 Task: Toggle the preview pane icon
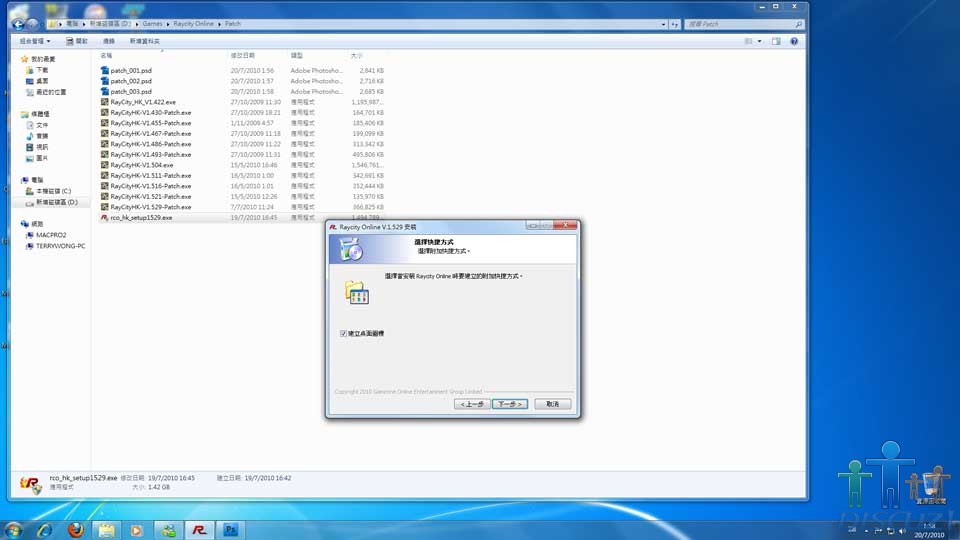point(776,41)
